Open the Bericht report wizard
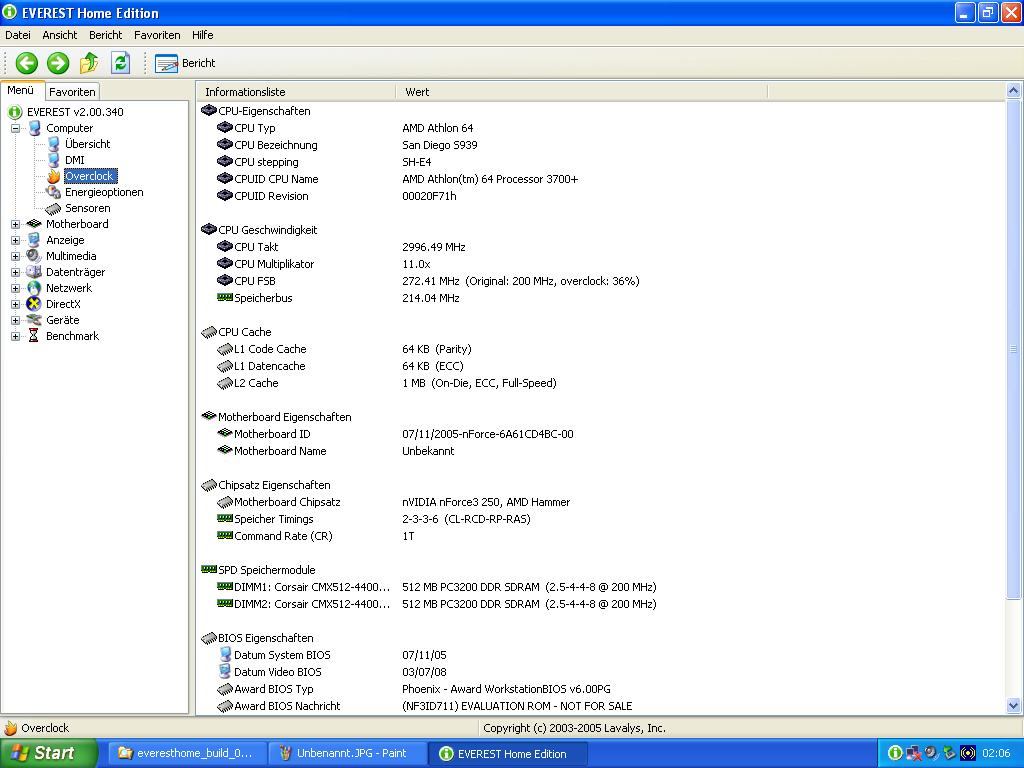This screenshot has width=1024, height=768. 185,63
